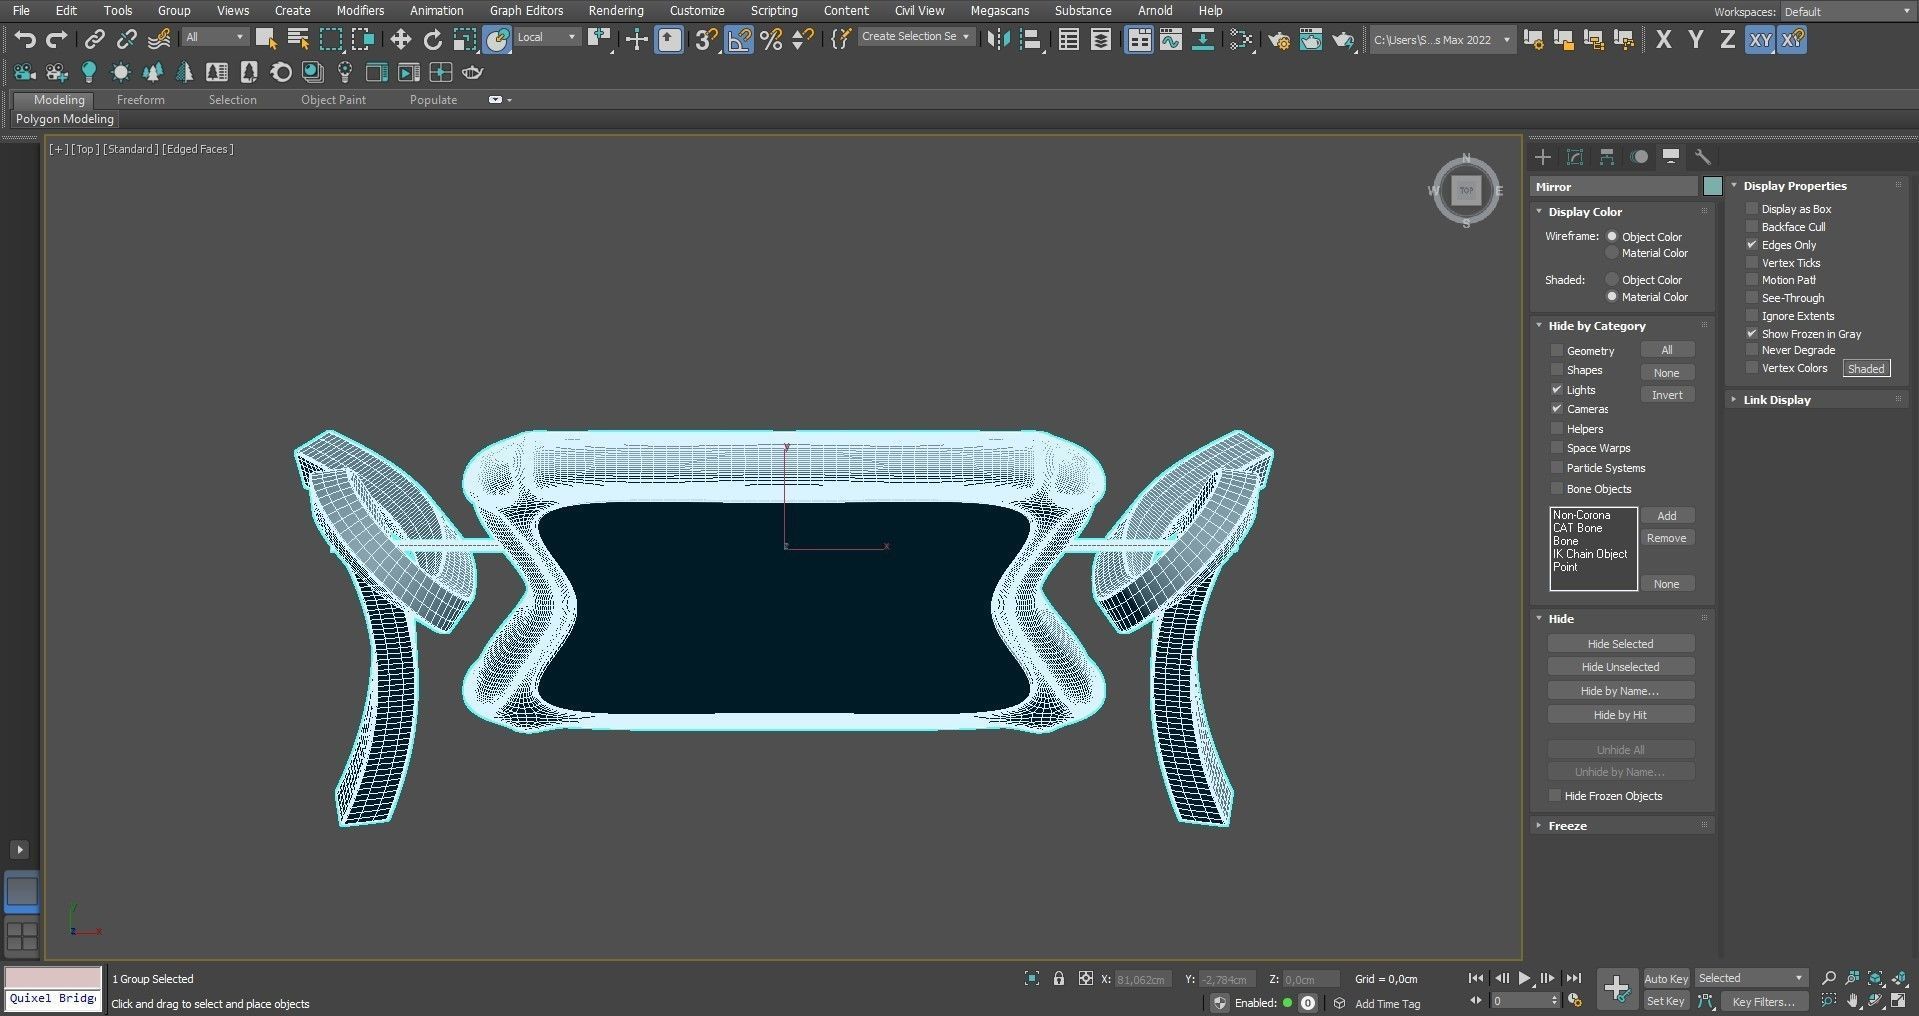Open the Local reference coordinate dropdown

547,38
